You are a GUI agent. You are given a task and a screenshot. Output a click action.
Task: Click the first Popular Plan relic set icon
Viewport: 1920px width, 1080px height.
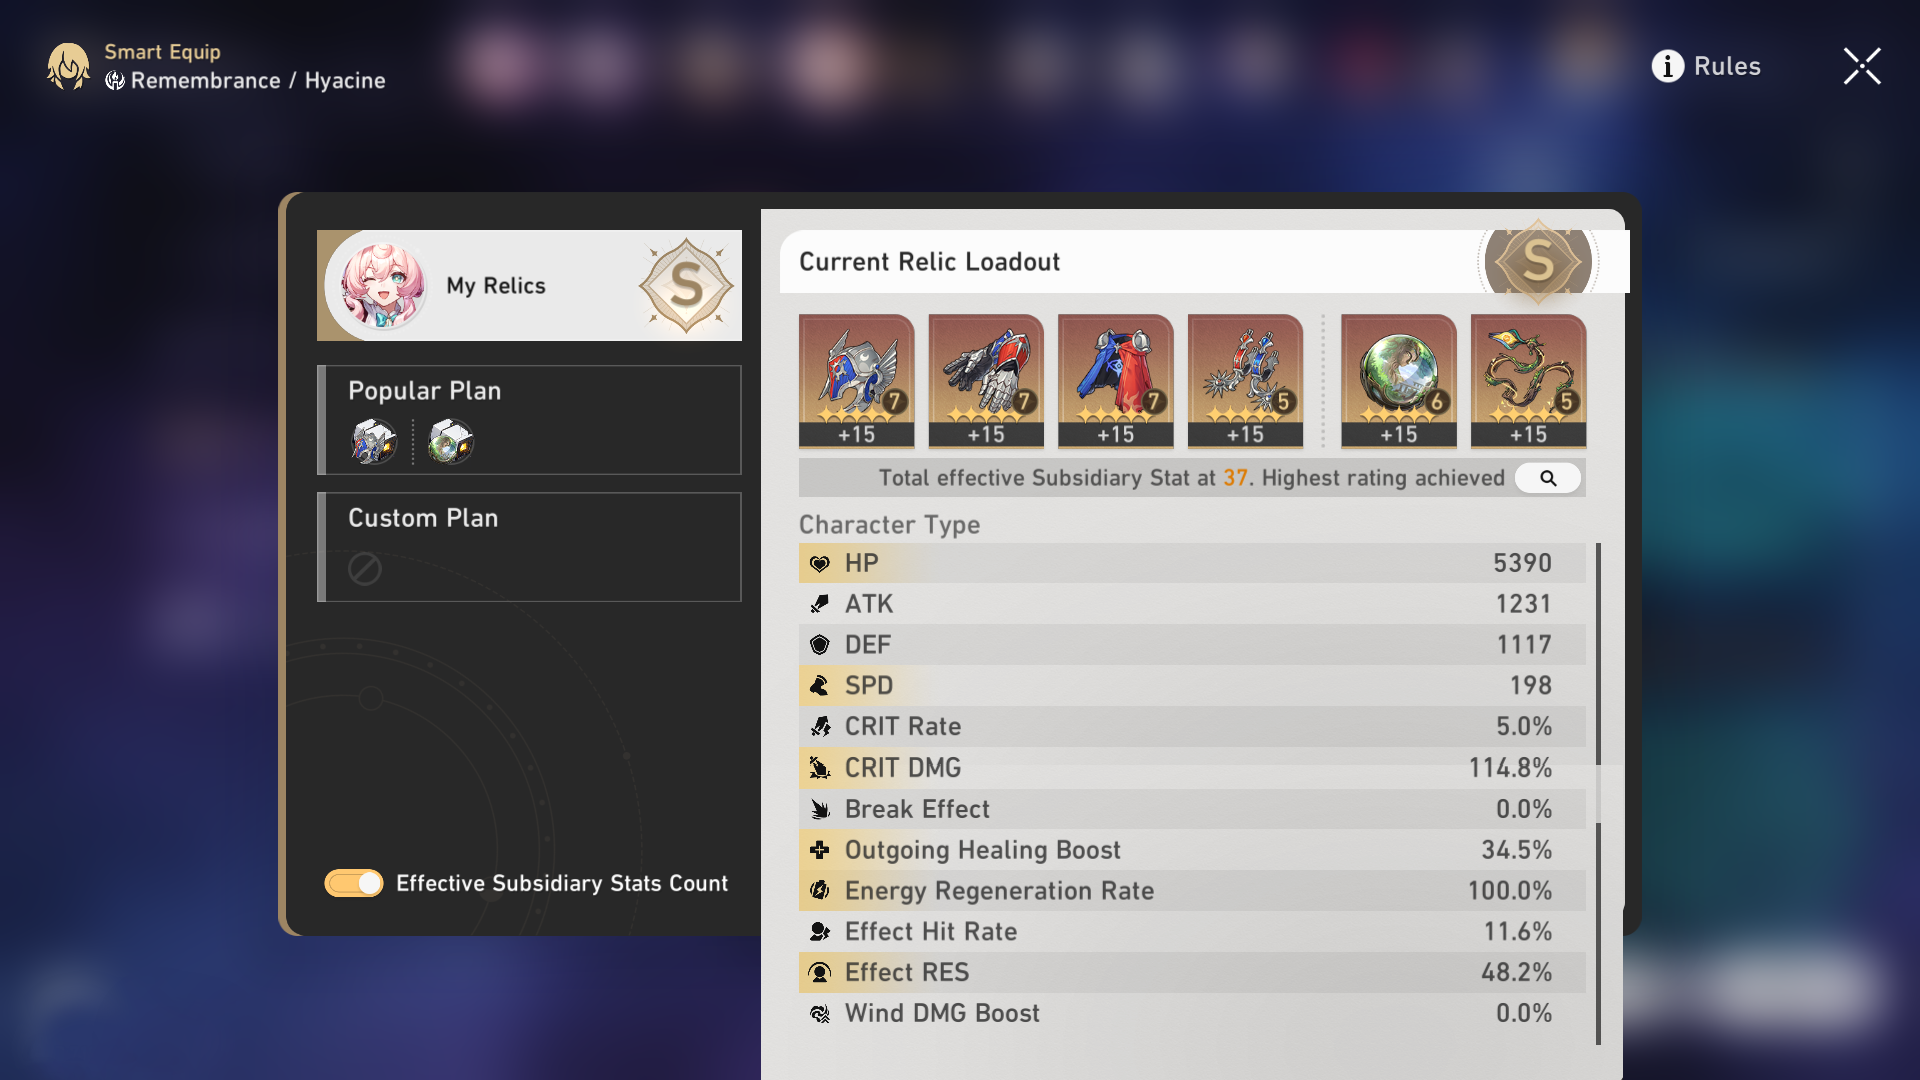(x=374, y=441)
